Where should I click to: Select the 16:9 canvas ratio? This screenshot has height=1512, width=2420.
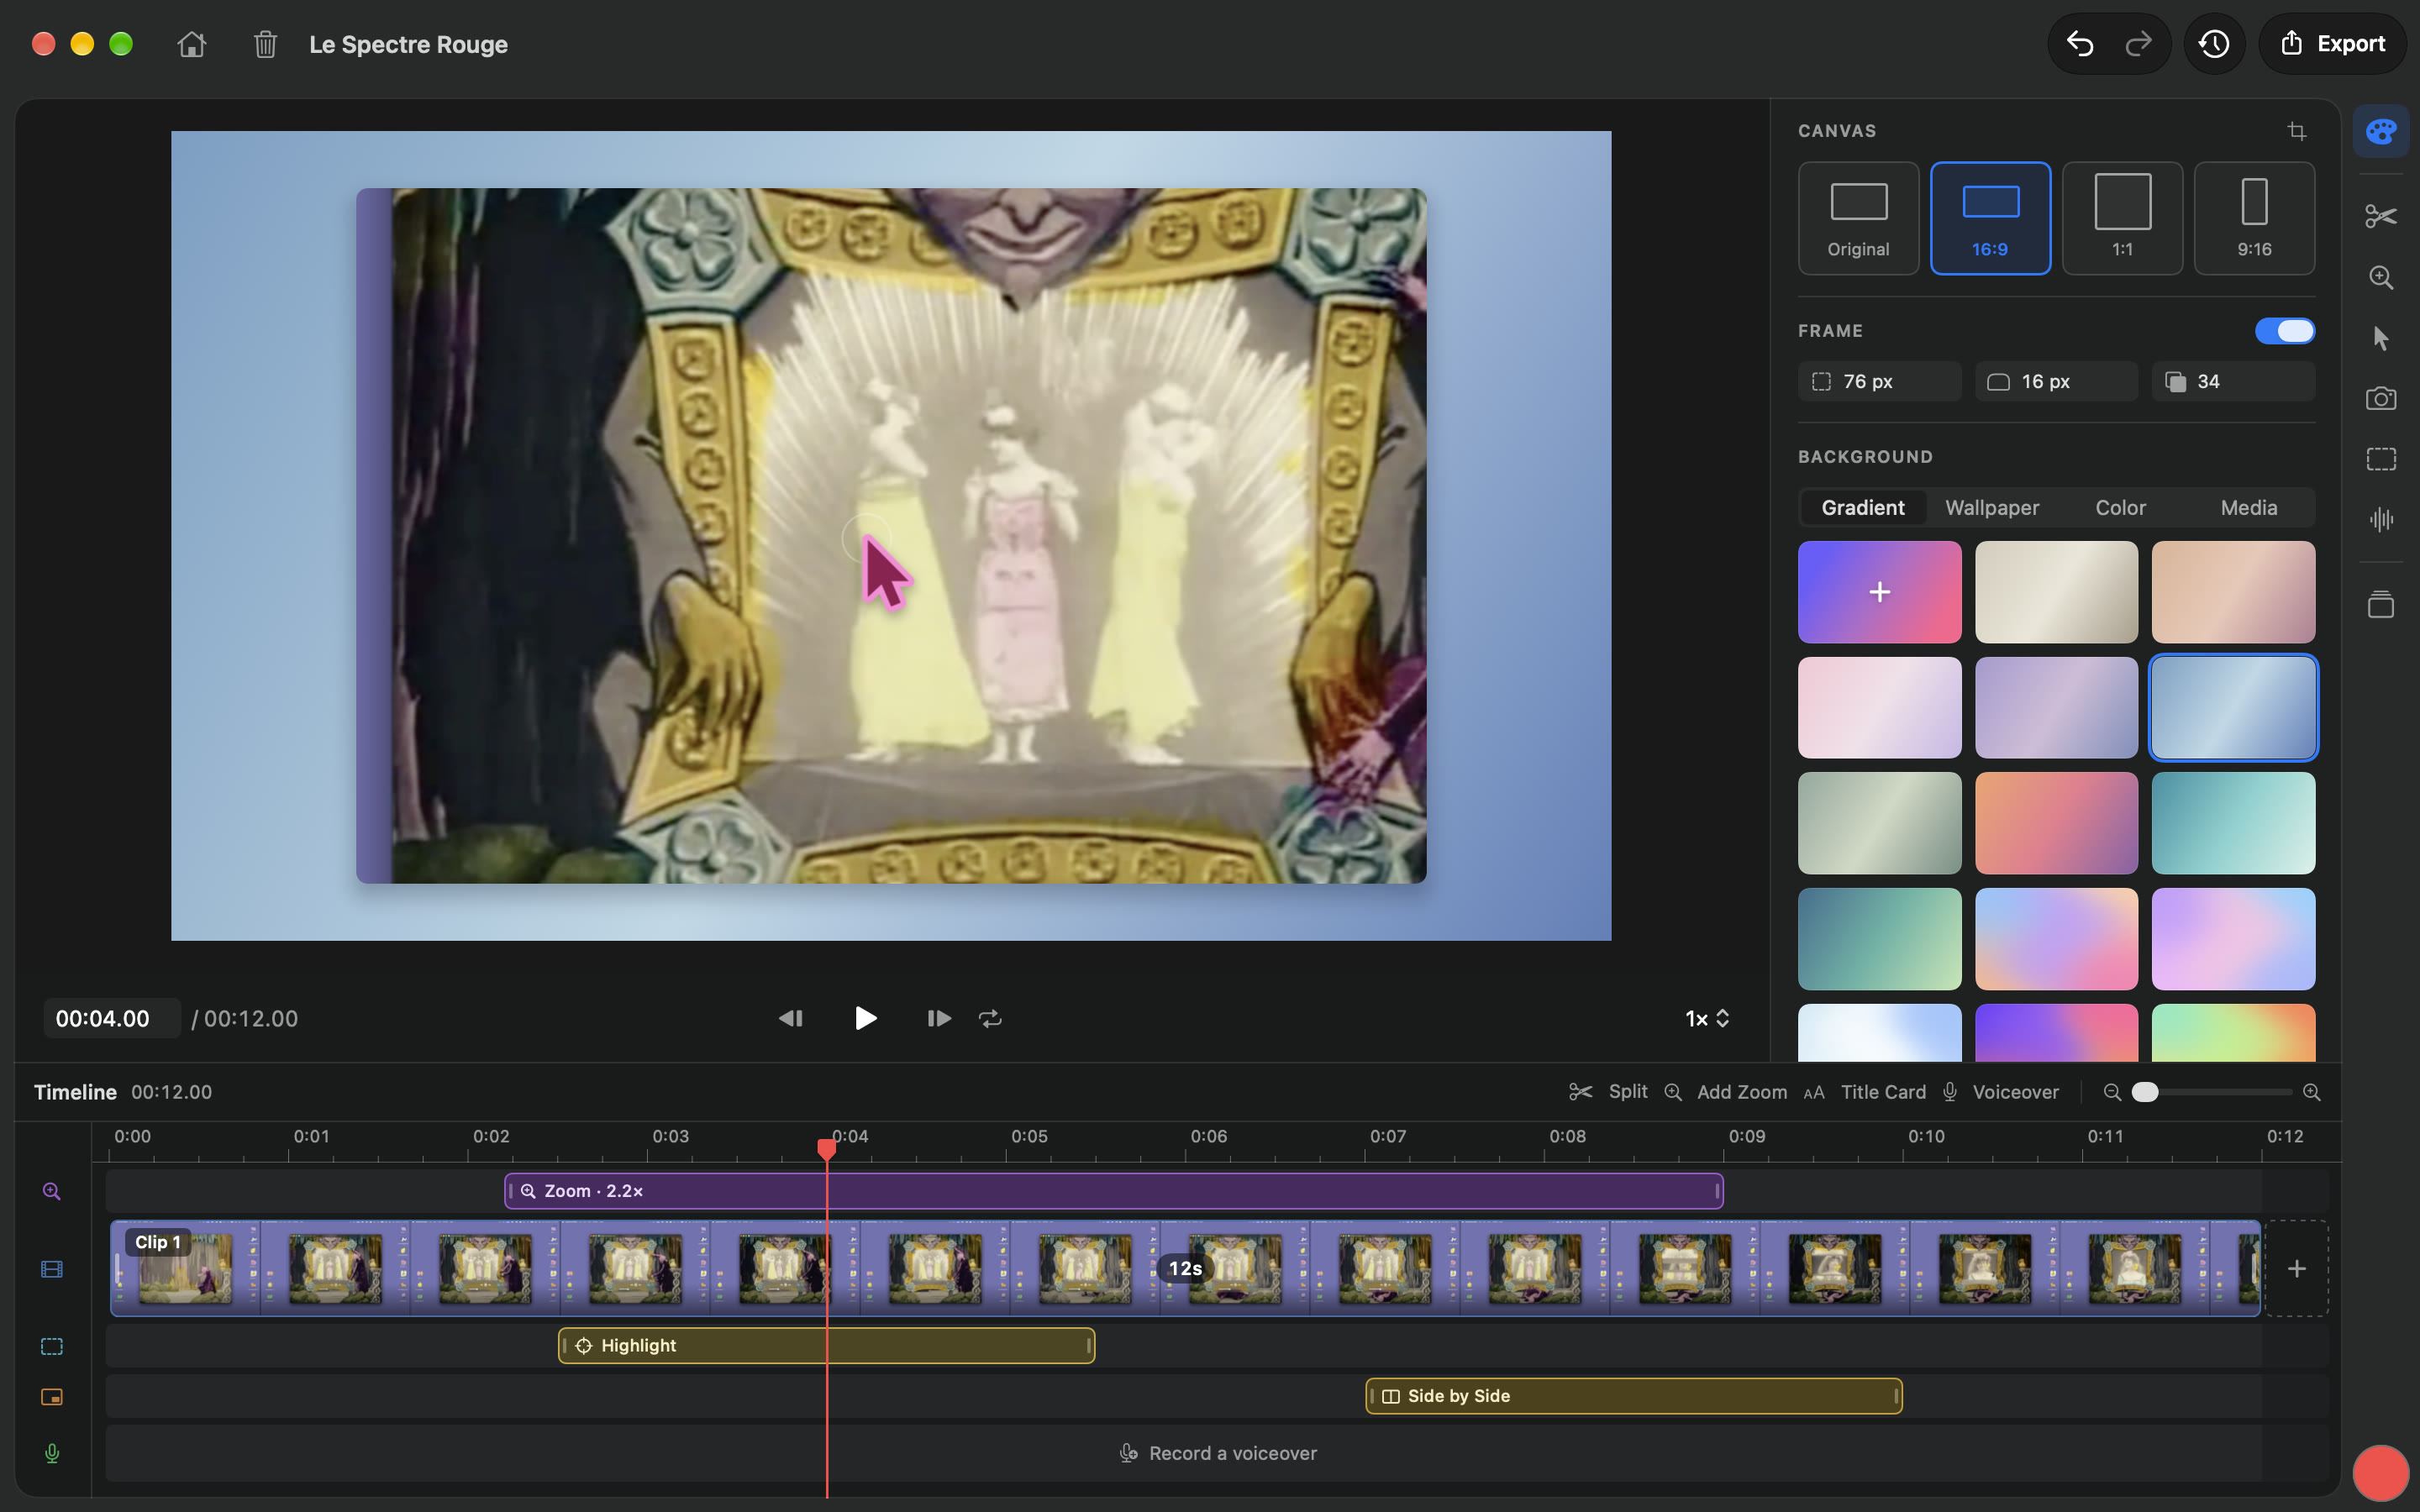(1990, 218)
